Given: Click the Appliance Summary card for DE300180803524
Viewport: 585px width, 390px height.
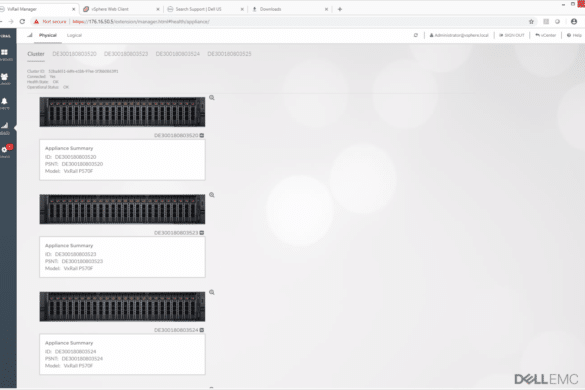Looking at the screenshot, I should tap(122, 355).
